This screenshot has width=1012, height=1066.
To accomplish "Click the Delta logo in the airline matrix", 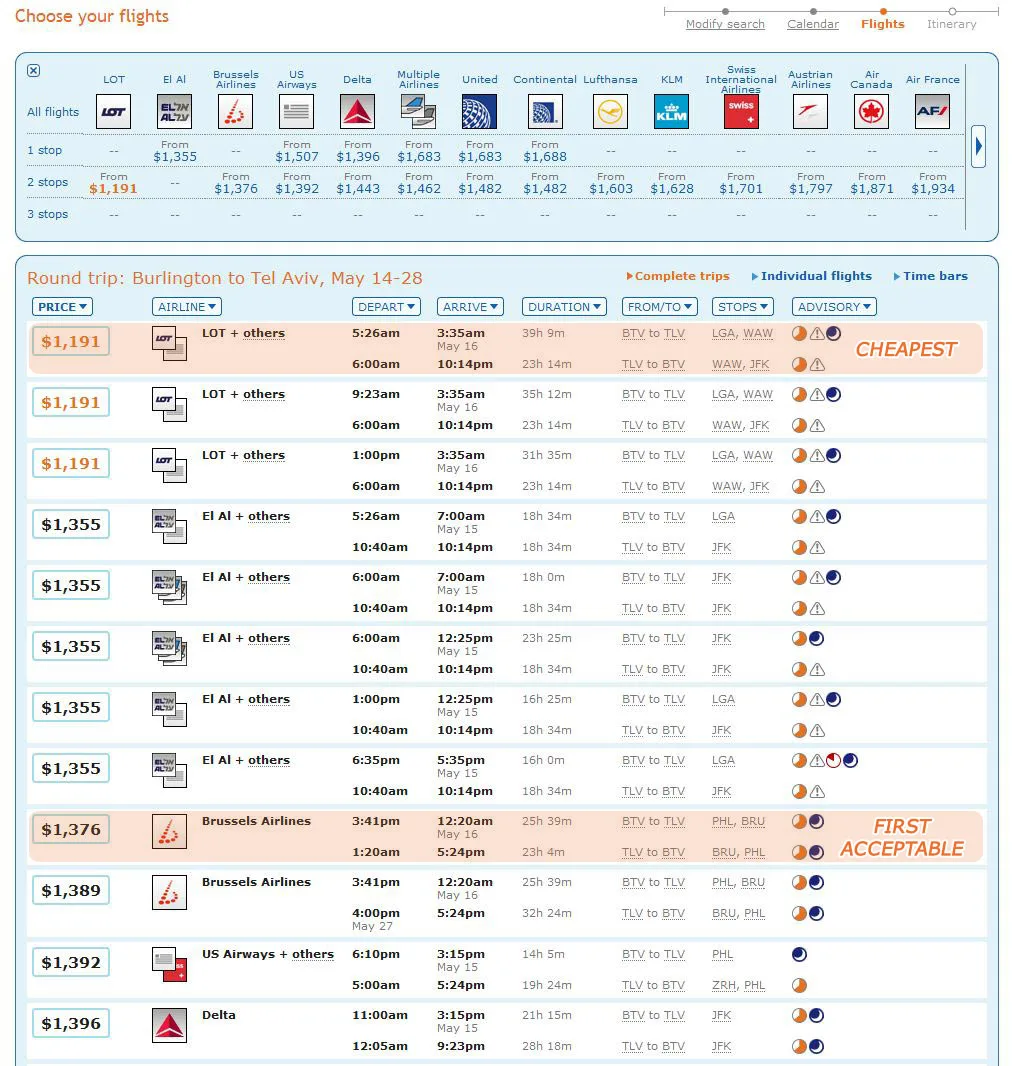I will click(357, 111).
